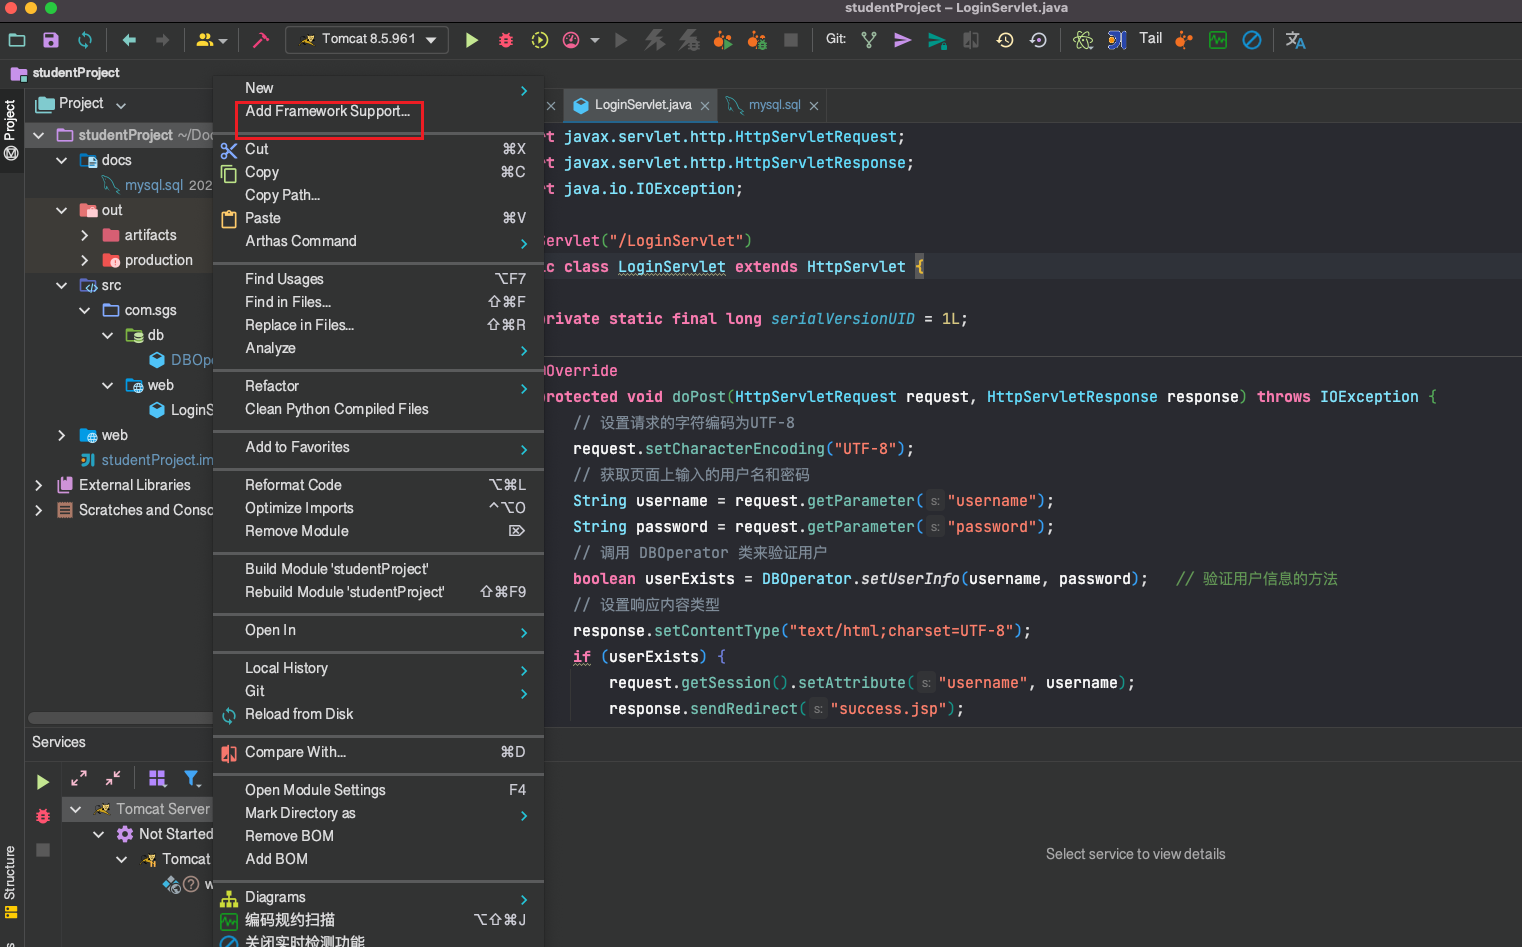The image size is (1522, 947).
Task: Expand the External Libraries node
Action: pos(39,485)
